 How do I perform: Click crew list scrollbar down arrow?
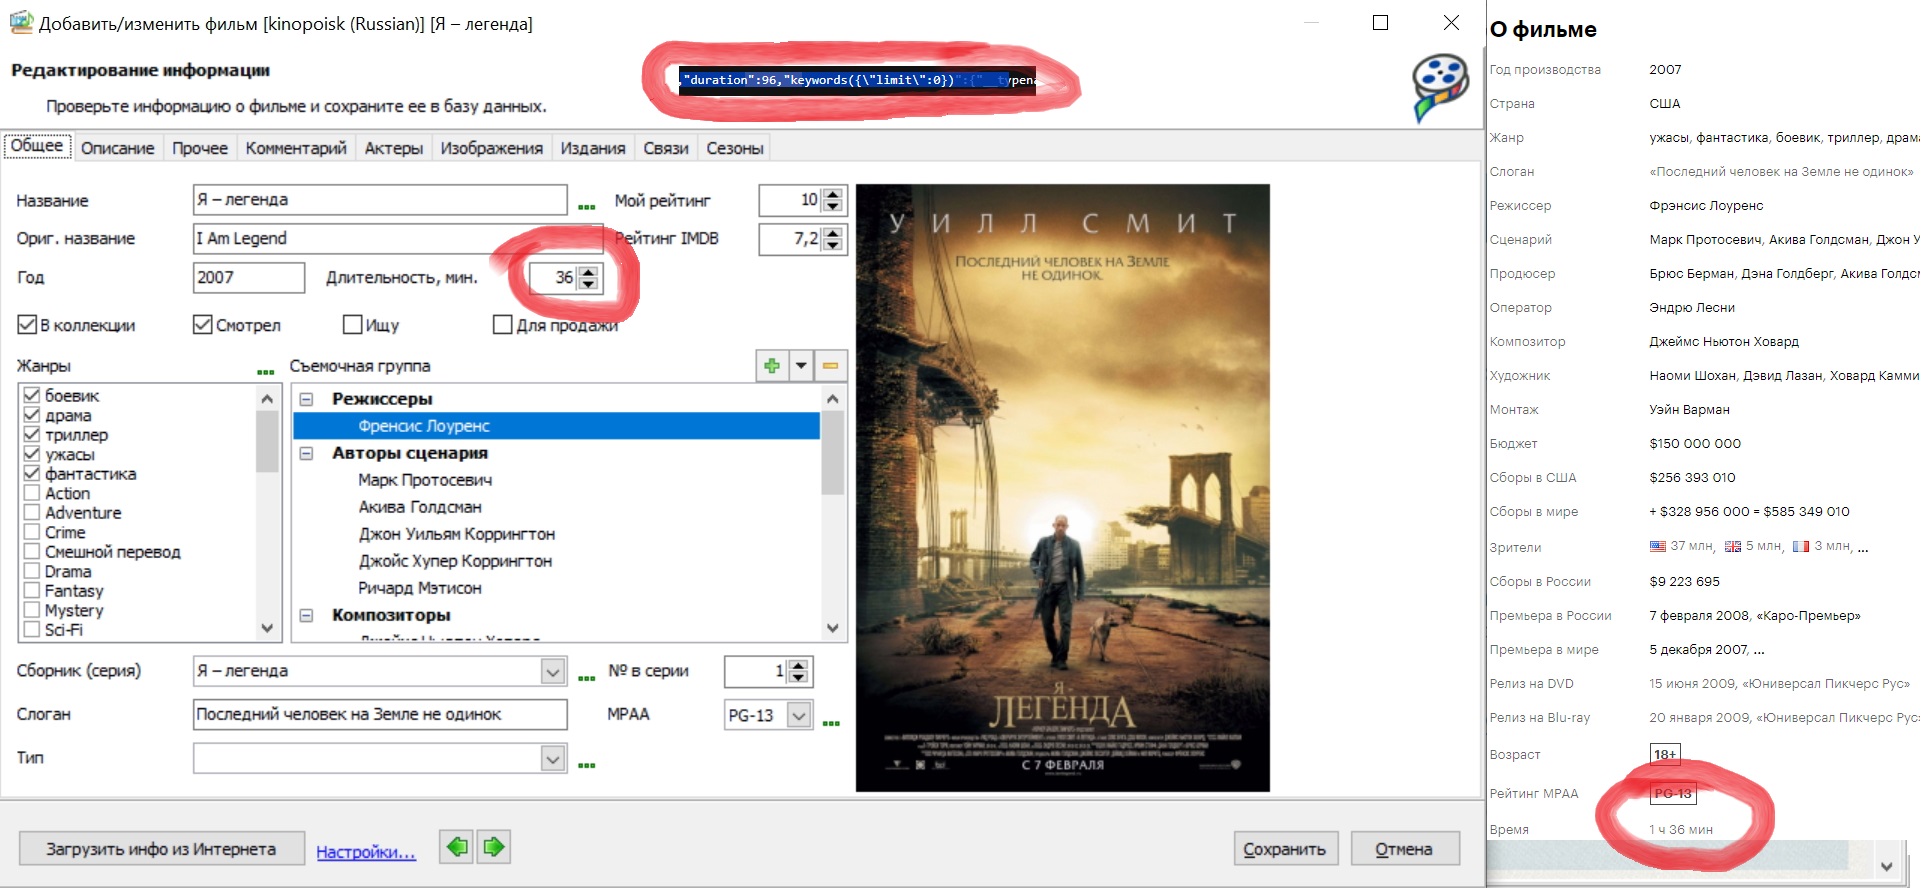click(833, 628)
